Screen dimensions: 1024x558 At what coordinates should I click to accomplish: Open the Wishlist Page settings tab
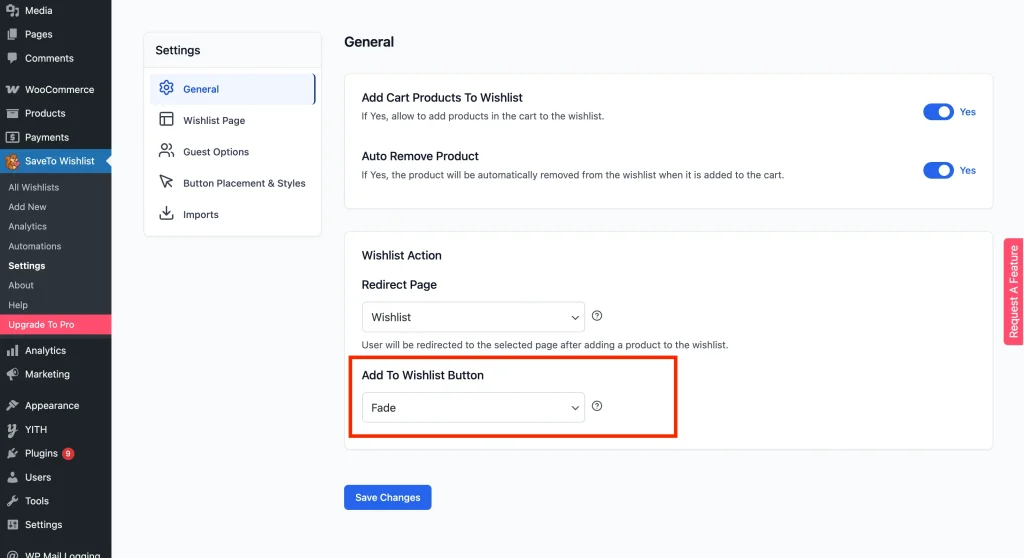232,120
